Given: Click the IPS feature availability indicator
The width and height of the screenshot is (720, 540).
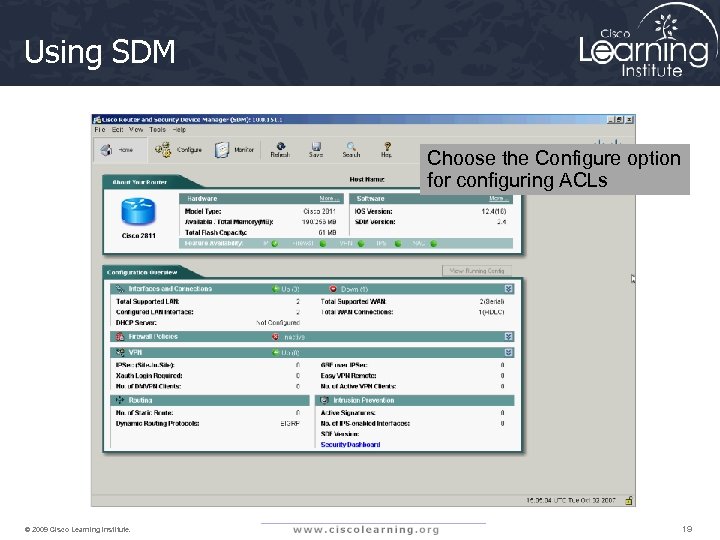Looking at the screenshot, I should pyautogui.click(x=398, y=243).
